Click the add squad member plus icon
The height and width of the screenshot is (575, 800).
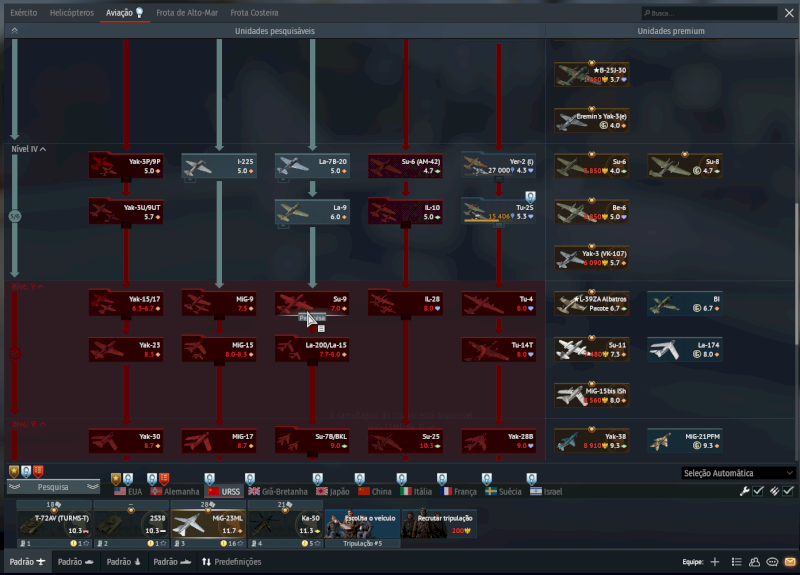coord(714,562)
